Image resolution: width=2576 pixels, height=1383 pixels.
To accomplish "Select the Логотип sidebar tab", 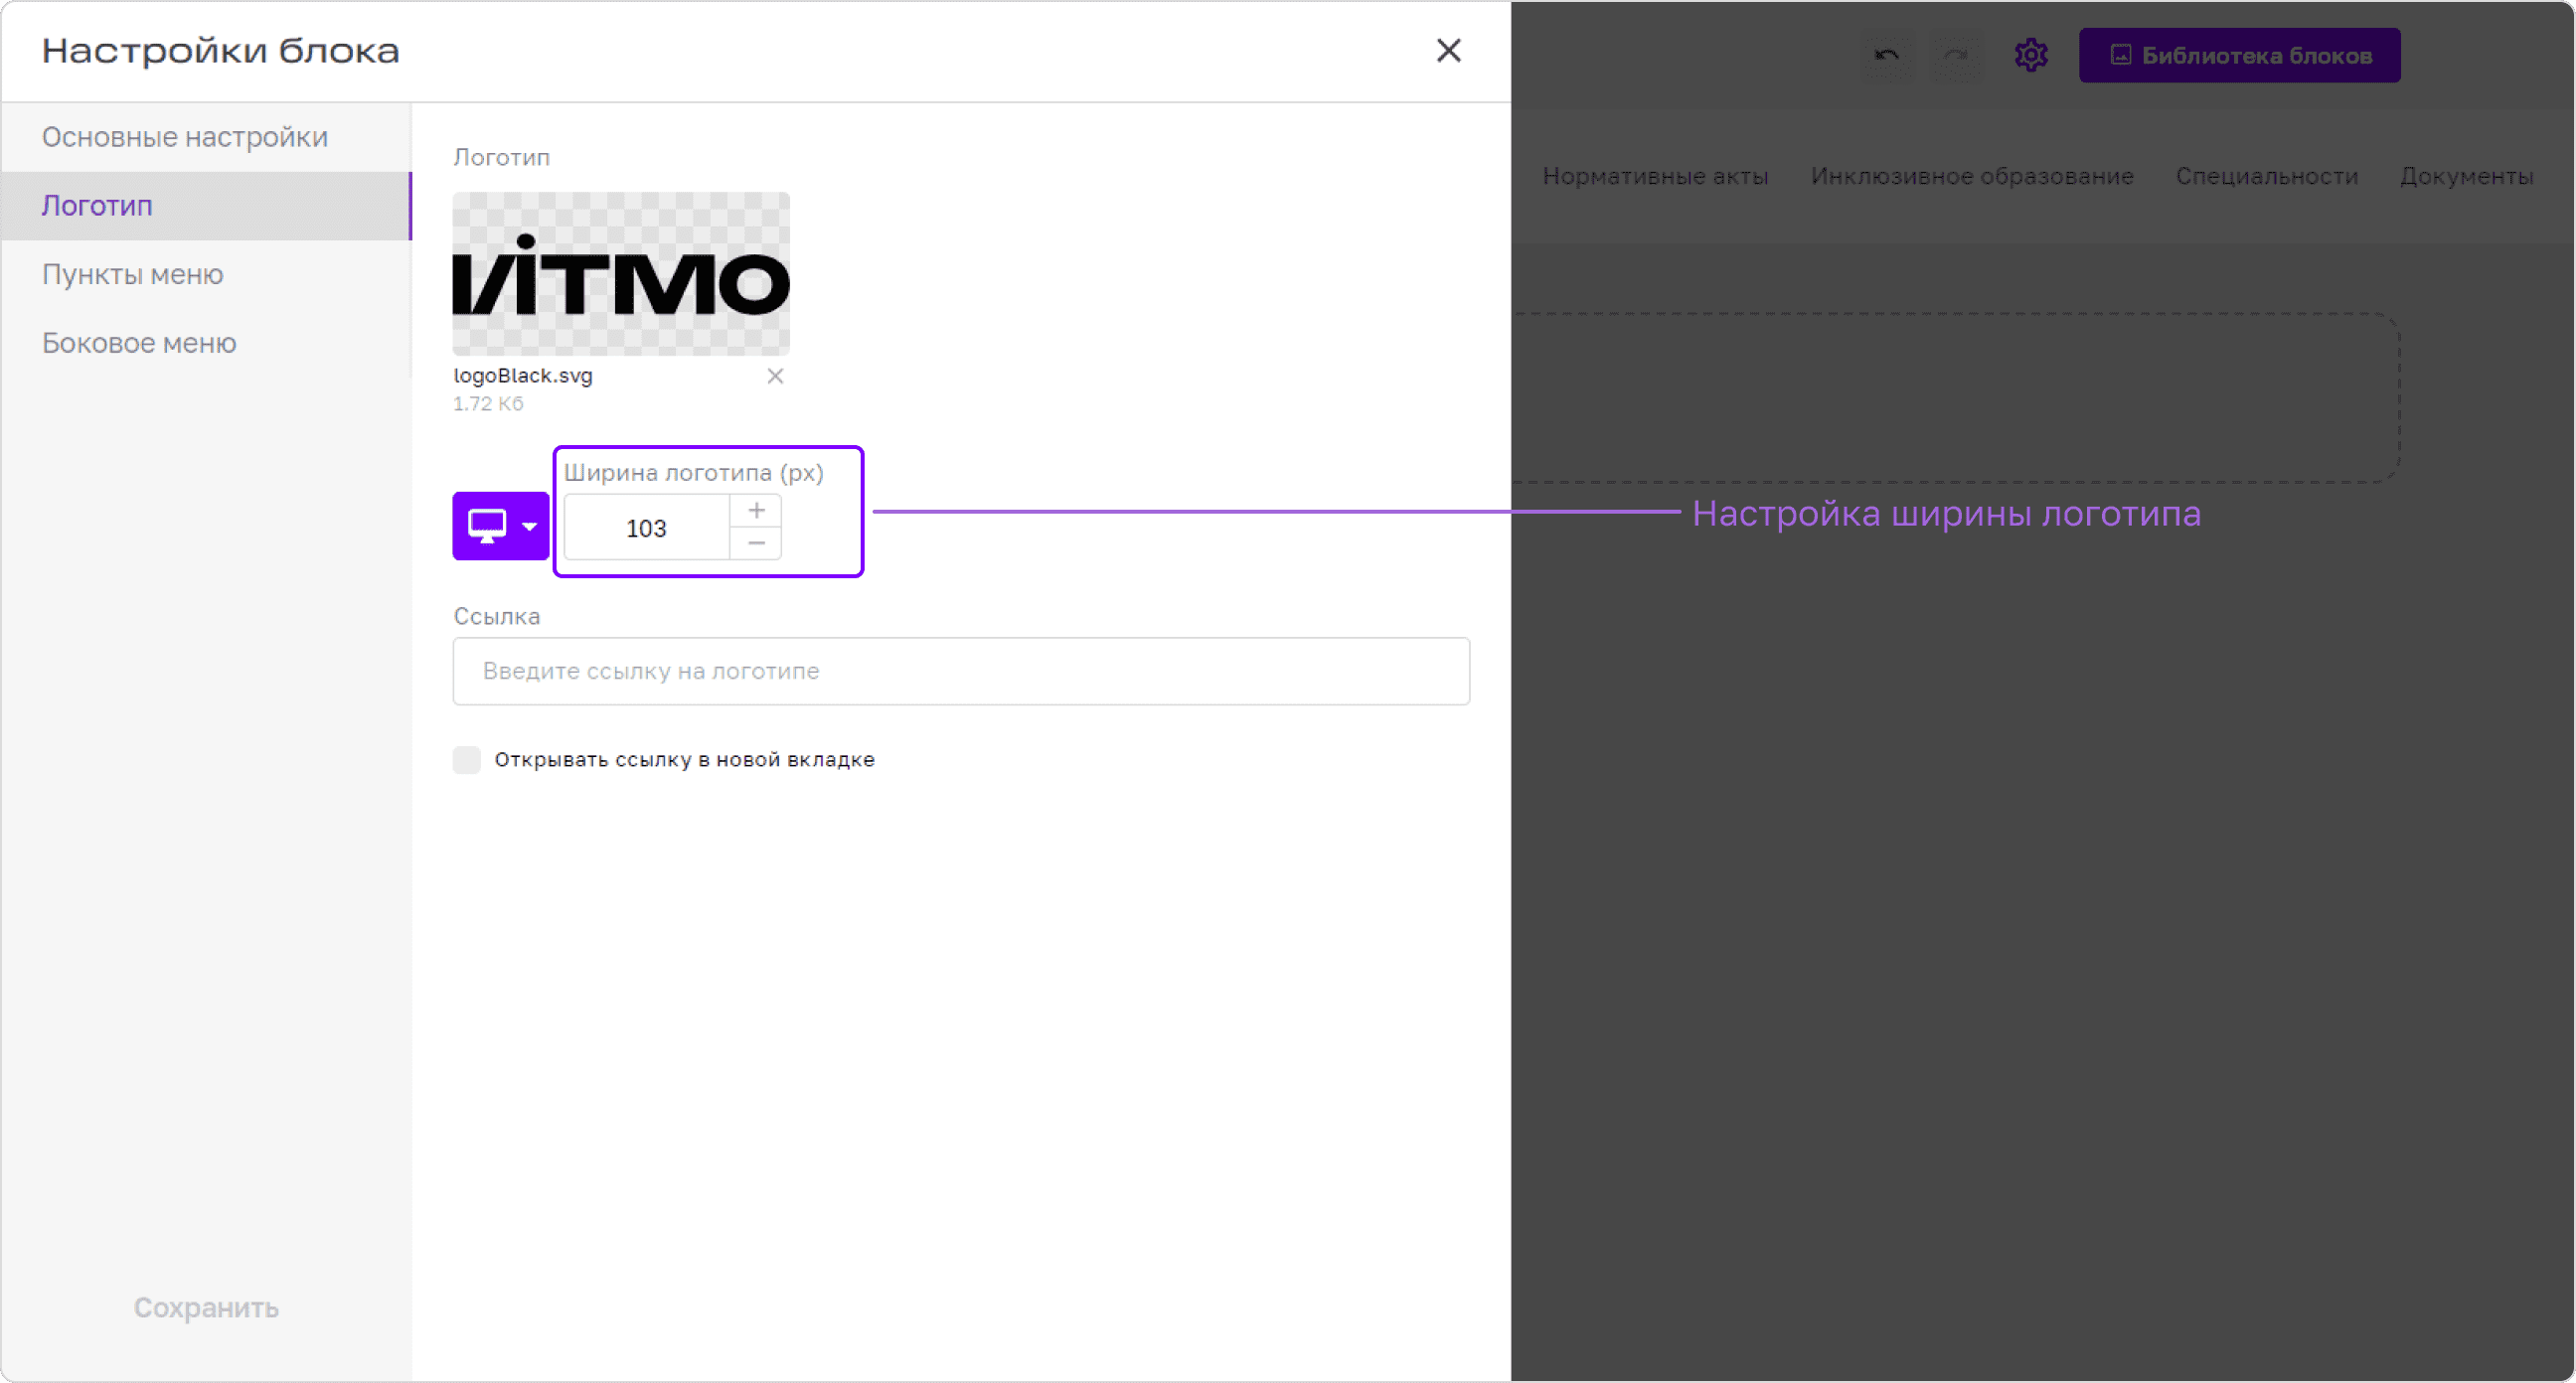I will (206, 206).
